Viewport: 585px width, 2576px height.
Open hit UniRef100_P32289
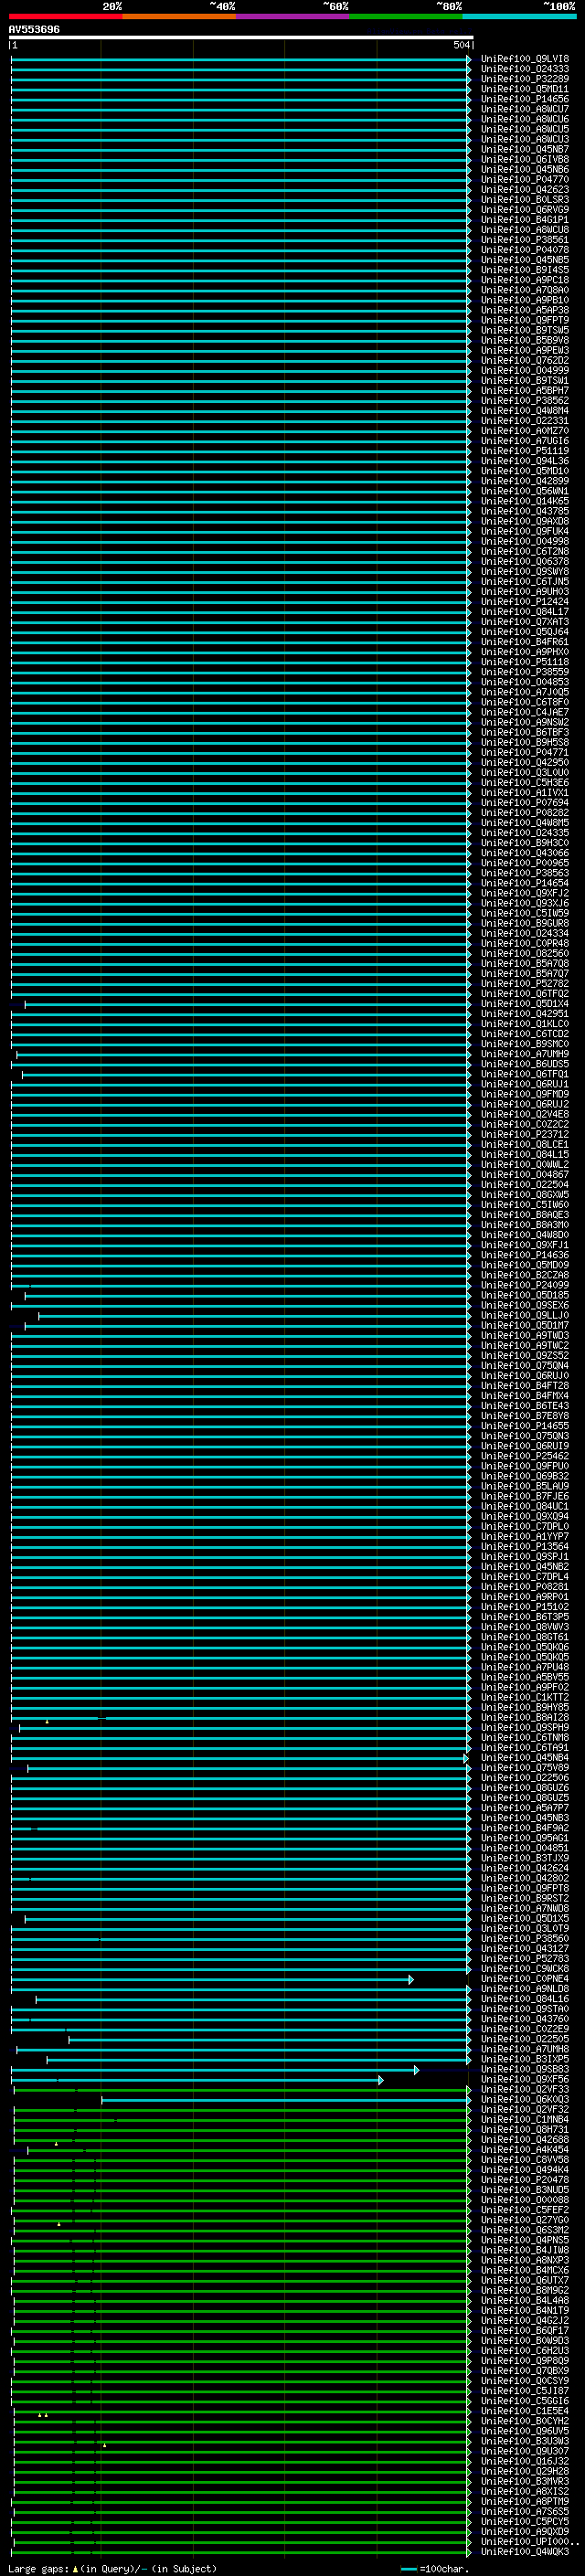tap(524, 79)
